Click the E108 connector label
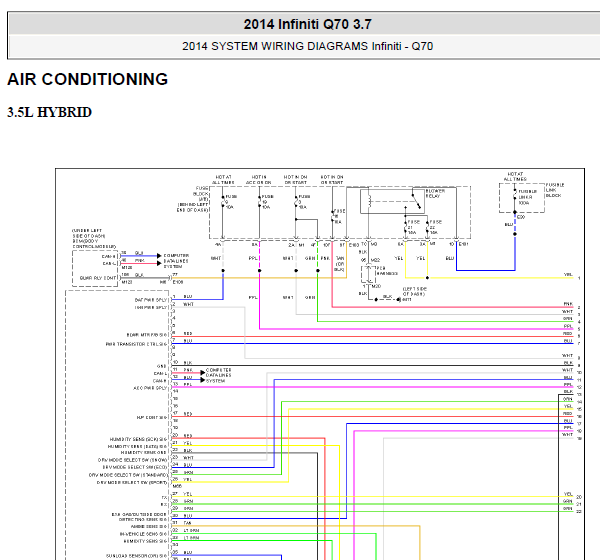600x560 pixels. (x=178, y=282)
